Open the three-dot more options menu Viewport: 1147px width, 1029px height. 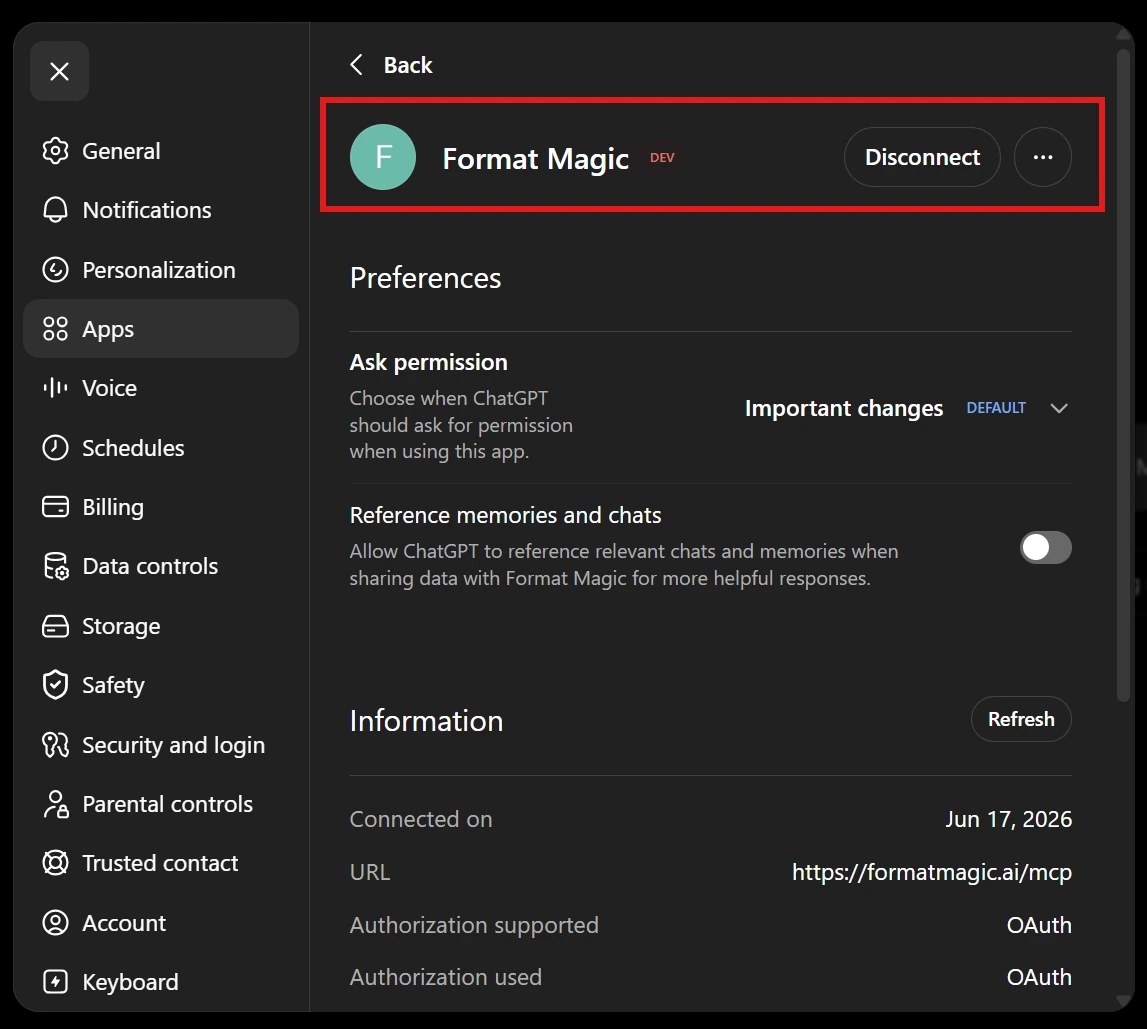click(1042, 157)
